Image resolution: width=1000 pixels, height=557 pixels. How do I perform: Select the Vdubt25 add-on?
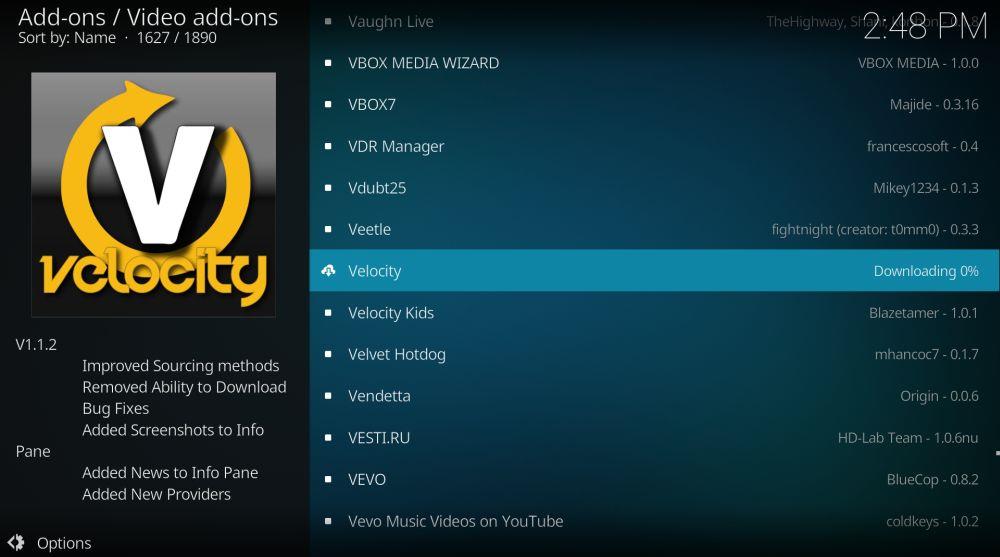(x=654, y=188)
